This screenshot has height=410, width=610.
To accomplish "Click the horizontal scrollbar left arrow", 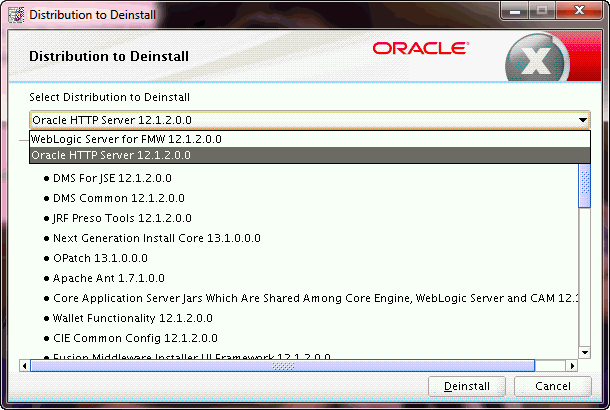I will (x=25, y=366).
